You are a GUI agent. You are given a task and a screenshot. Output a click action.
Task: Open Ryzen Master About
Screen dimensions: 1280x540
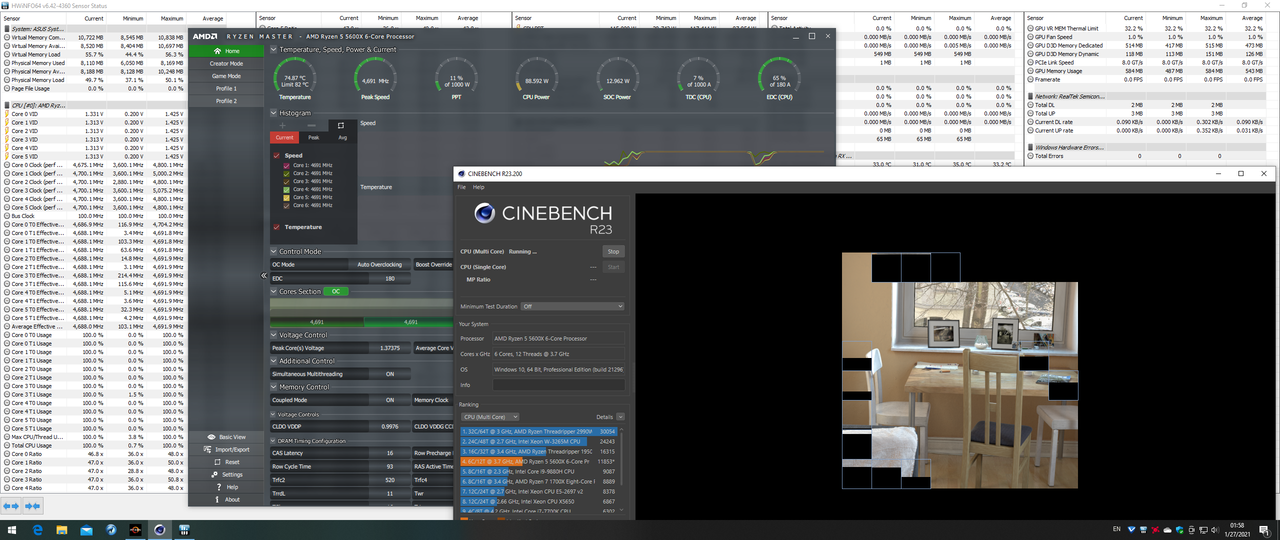[226, 499]
